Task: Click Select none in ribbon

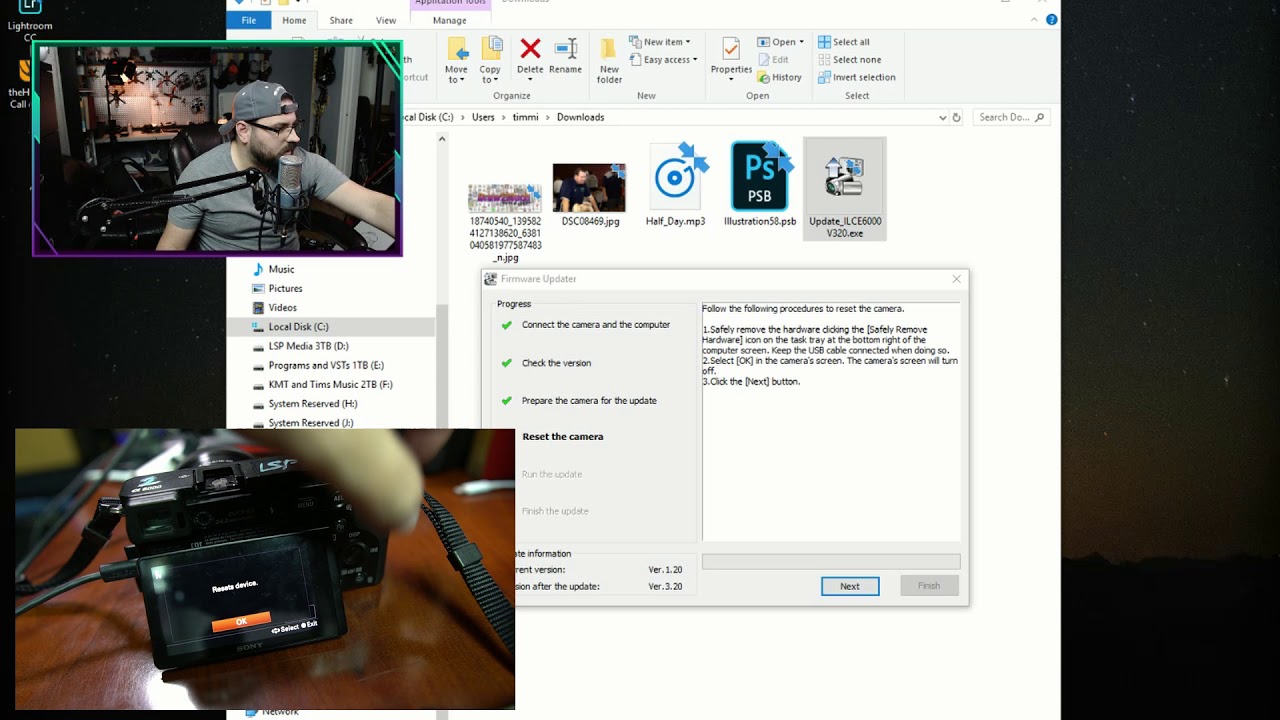Action: click(849, 60)
